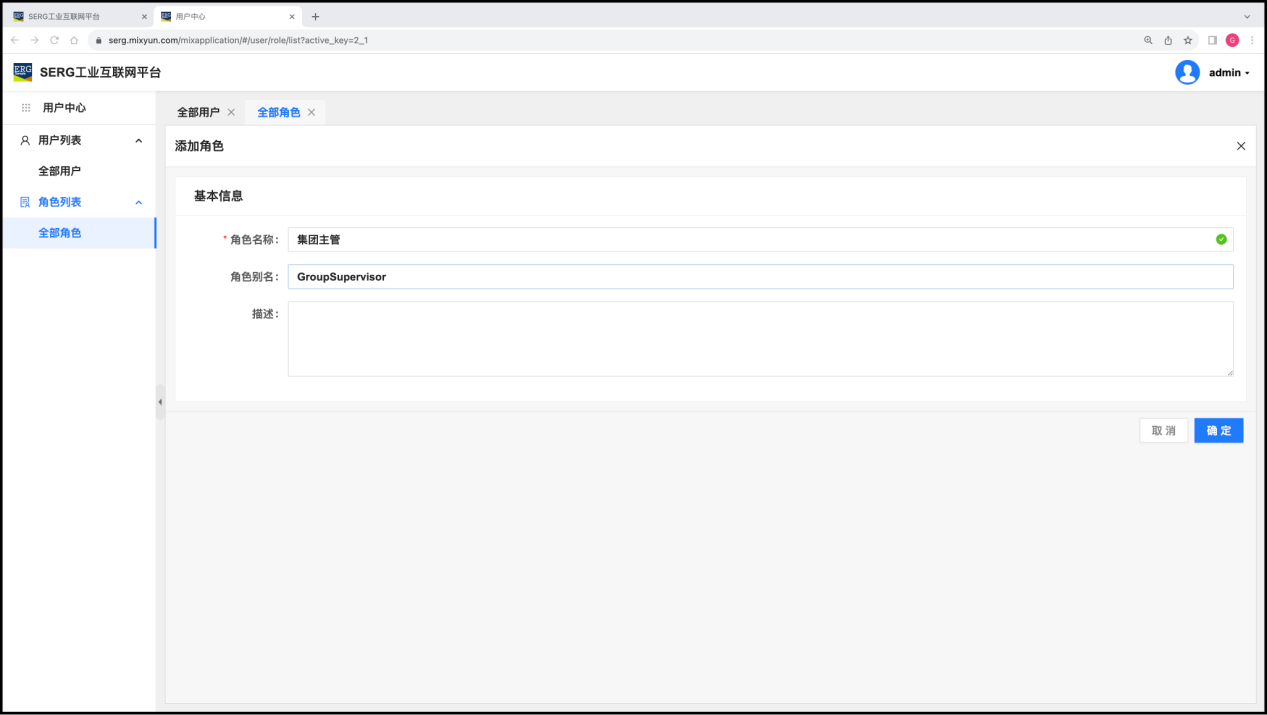
Task: Click the 确定 button
Action: pos(1218,430)
